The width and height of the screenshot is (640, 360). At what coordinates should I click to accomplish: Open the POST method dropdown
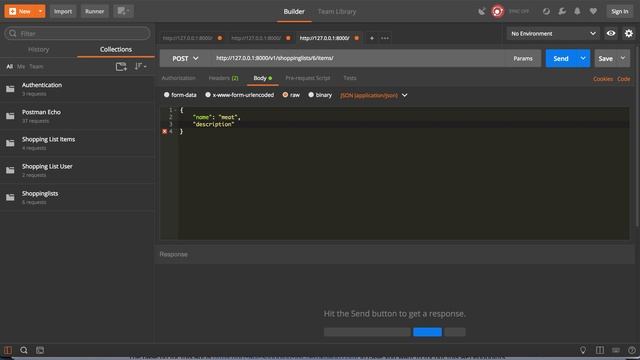tap(185, 58)
